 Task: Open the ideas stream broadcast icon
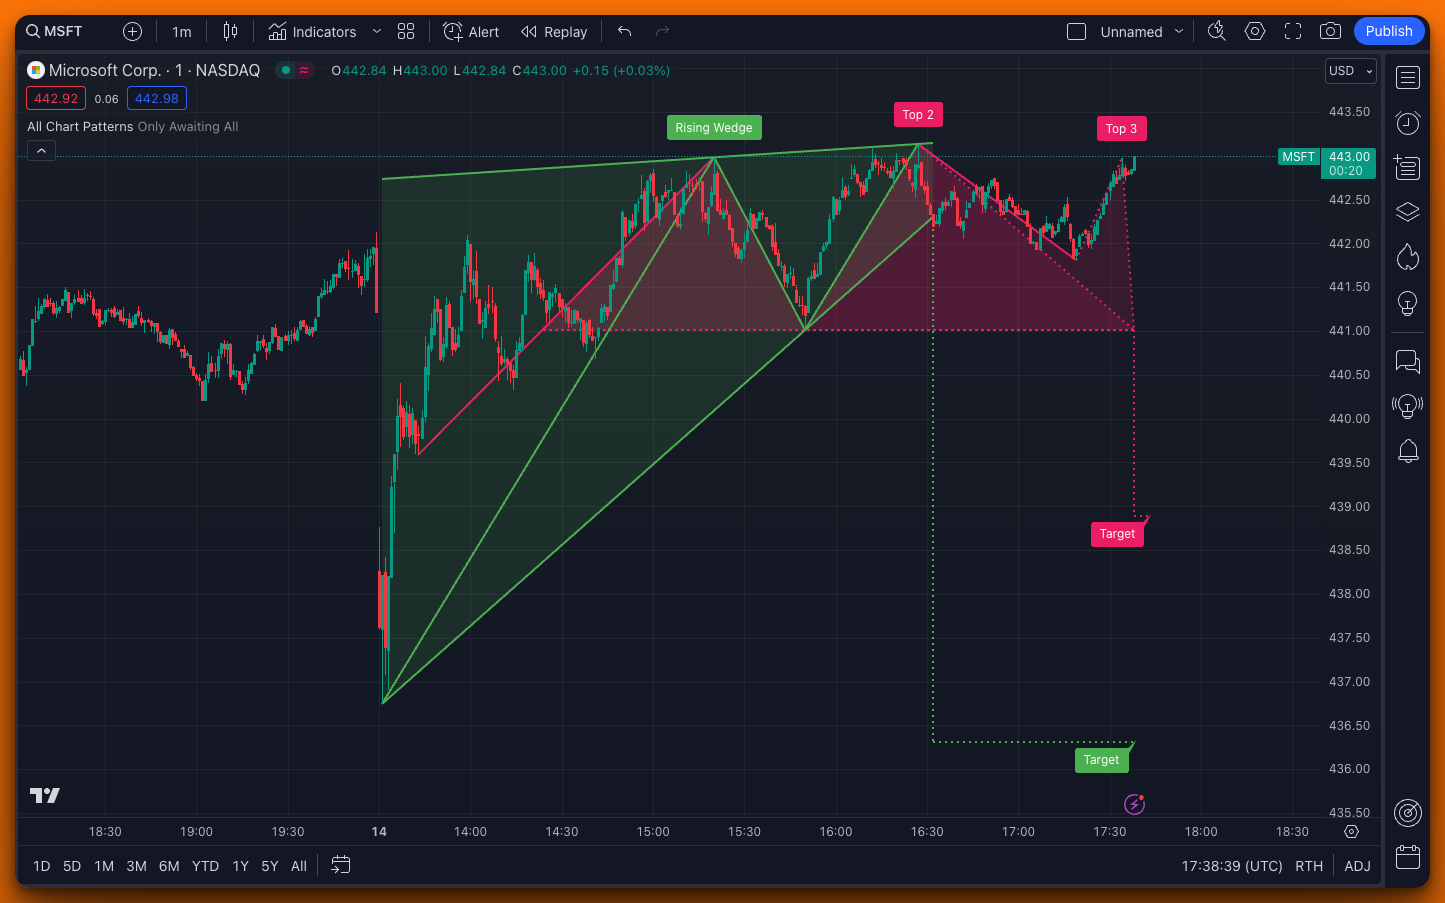tap(1408, 406)
